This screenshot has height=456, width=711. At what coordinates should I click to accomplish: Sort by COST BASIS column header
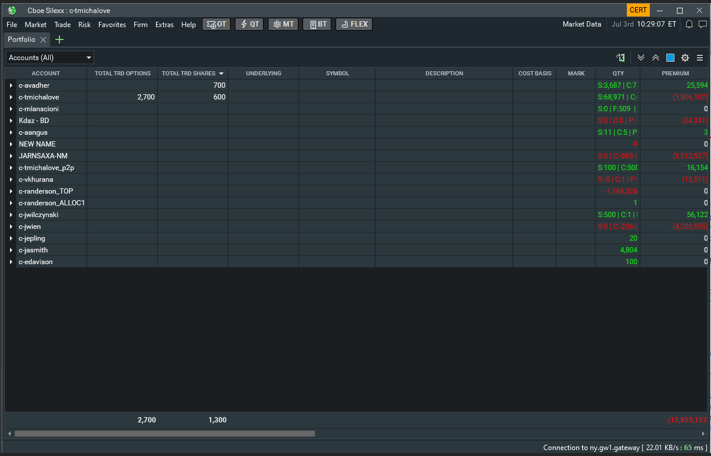(x=535, y=73)
